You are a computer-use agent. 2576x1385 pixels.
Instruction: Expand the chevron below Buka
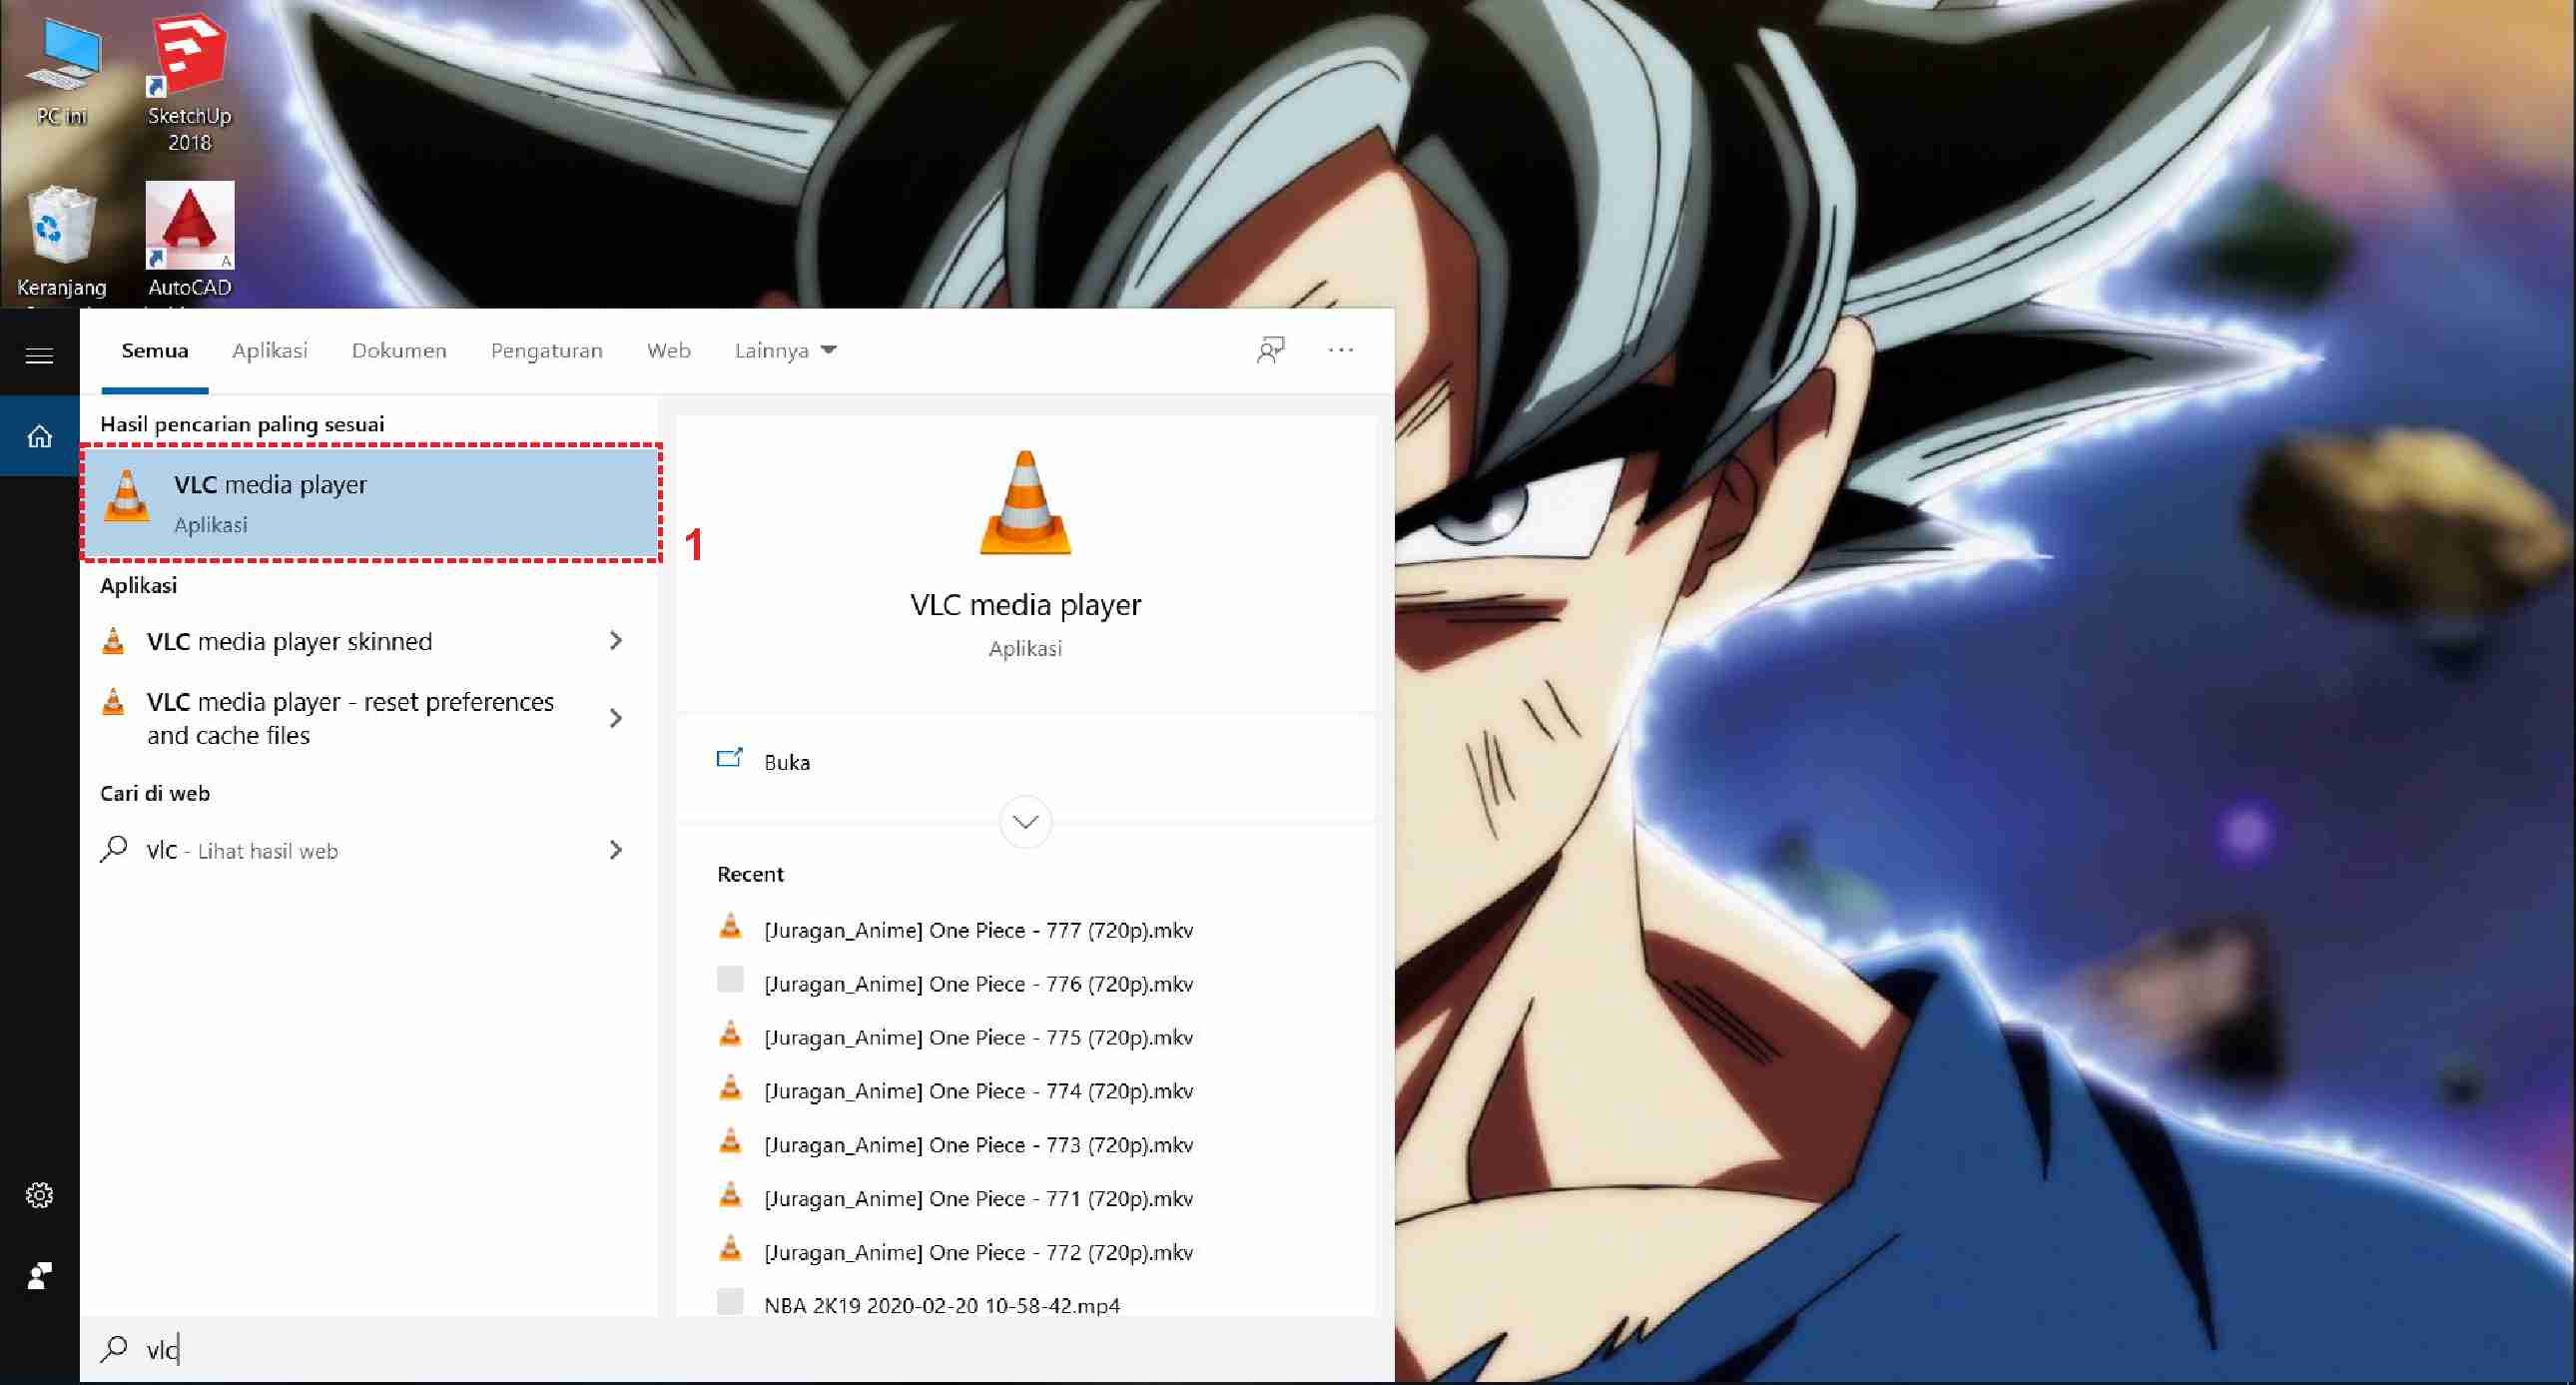coord(1025,822)
